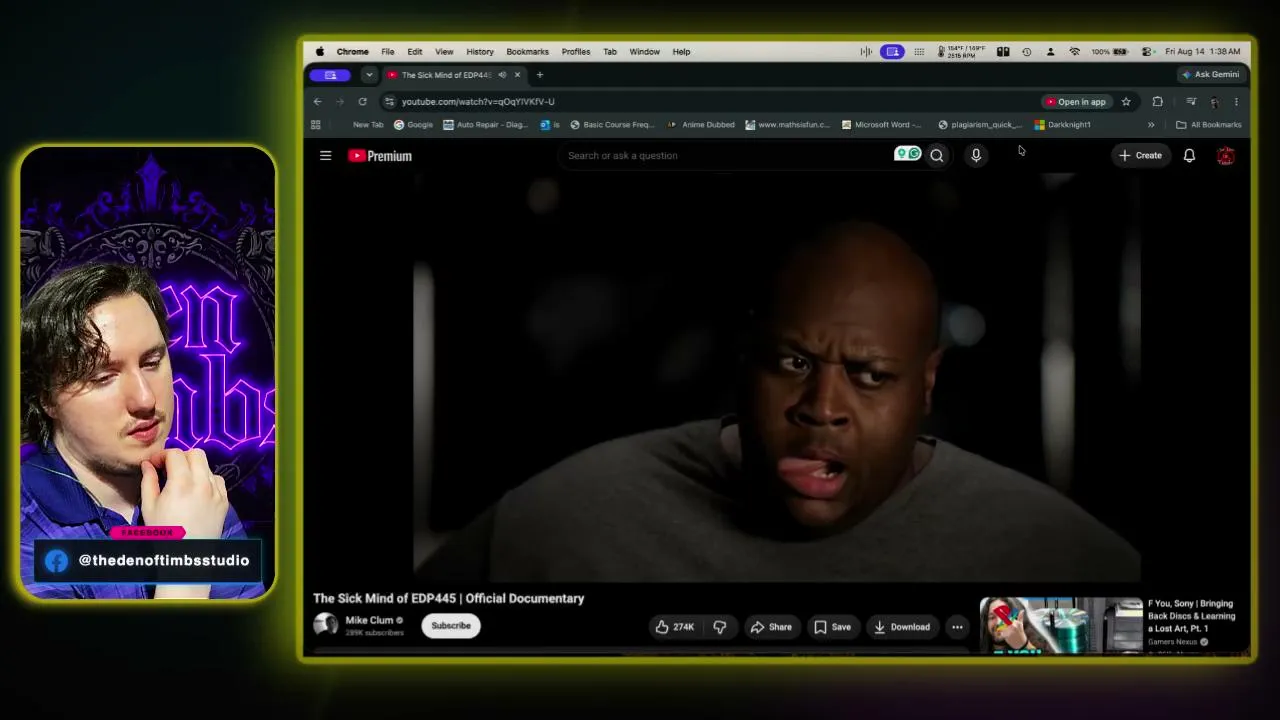Open Wi-Fi status in menu bar
The image size is (1280, 720).
[x=1074, y=52]
